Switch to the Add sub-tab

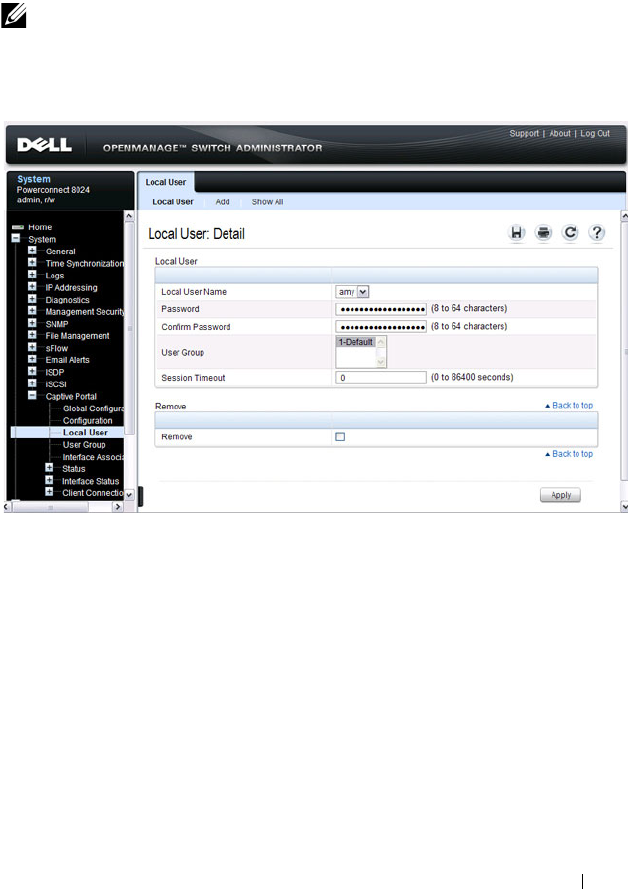[222, 202]
